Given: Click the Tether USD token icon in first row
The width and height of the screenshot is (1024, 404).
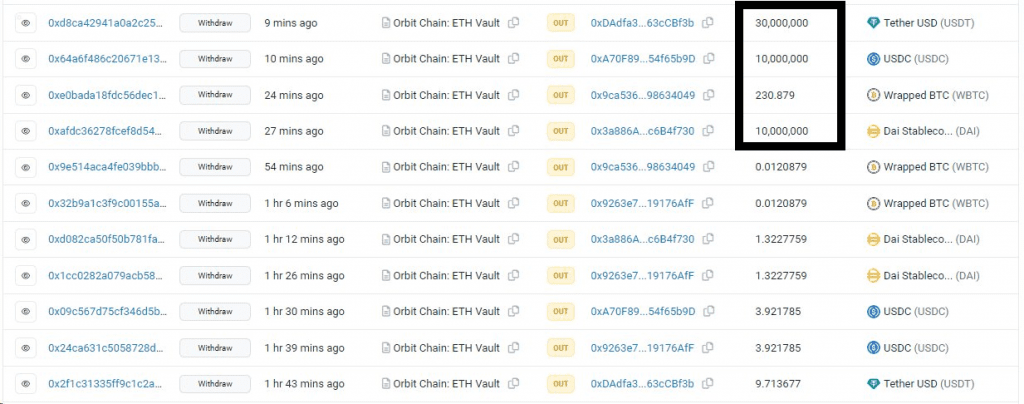Looking at the screenshot, I should pos(872,23).
